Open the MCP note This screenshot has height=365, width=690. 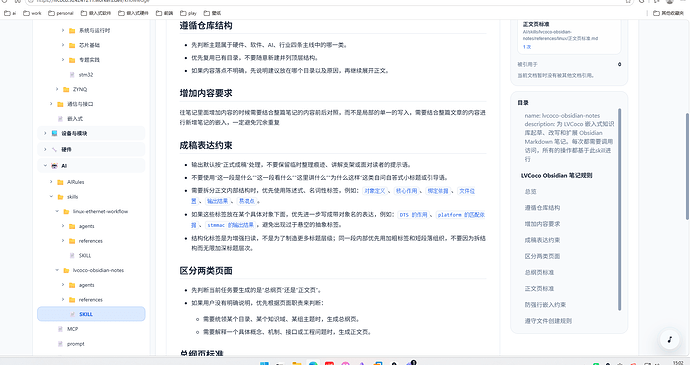(x=73, y=329)
